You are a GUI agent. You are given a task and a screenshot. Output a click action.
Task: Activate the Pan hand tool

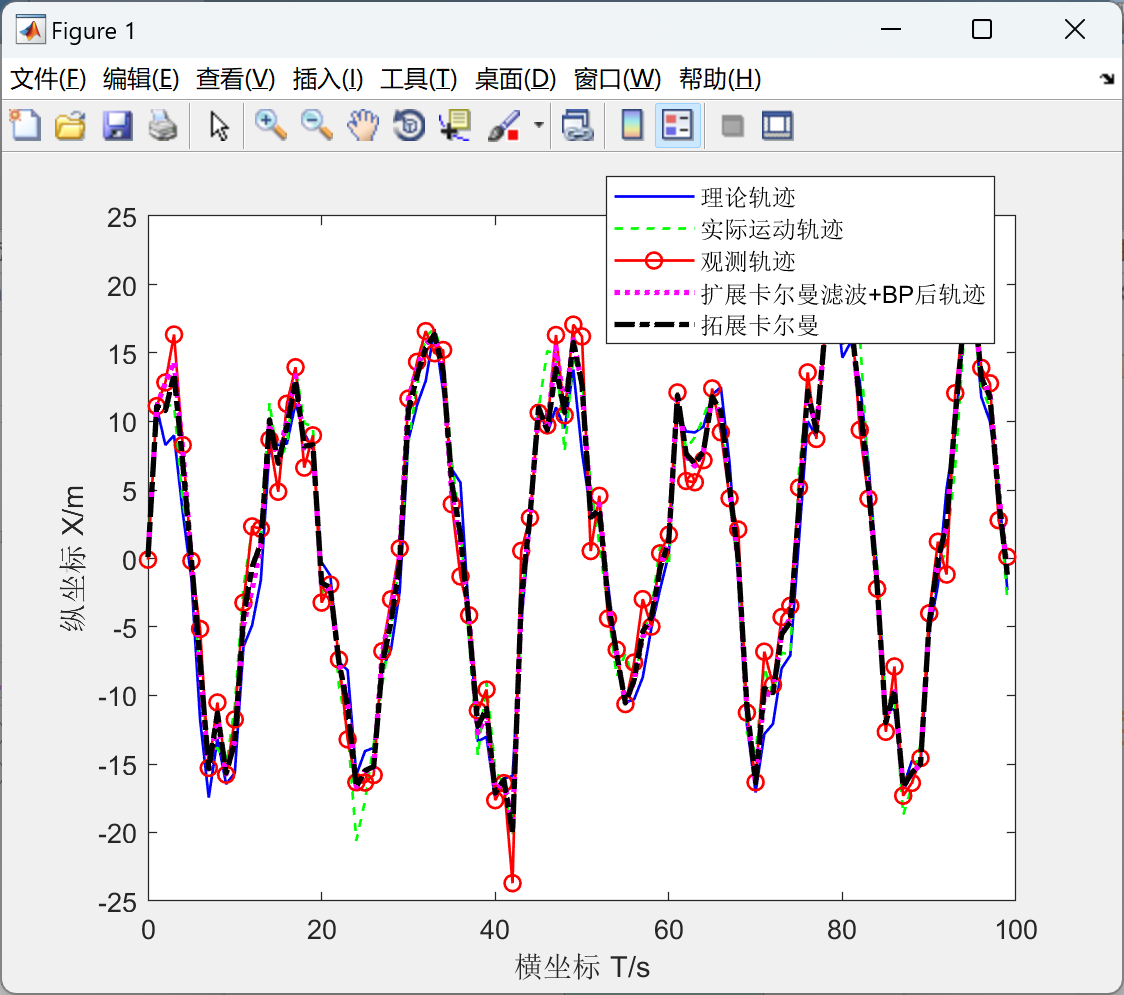click(x=363, y=125)
